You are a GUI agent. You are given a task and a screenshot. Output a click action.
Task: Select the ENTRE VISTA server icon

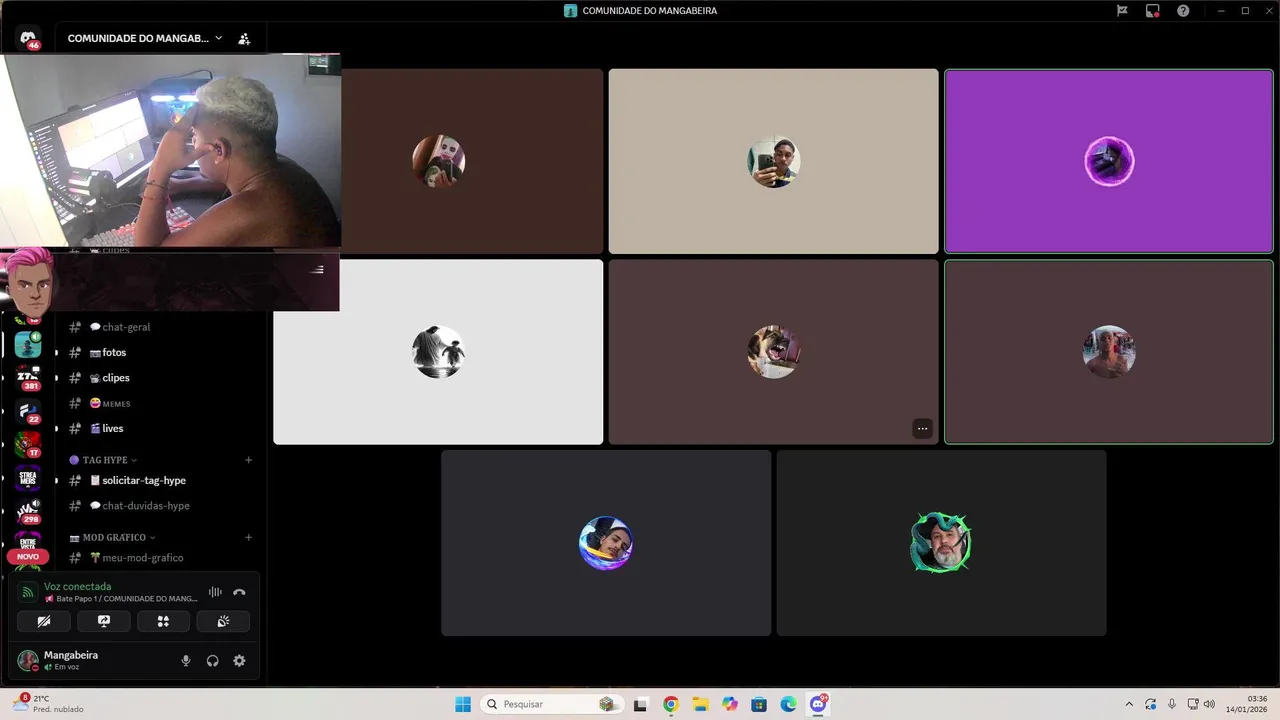pyautogui.click(x=28, y=541)
